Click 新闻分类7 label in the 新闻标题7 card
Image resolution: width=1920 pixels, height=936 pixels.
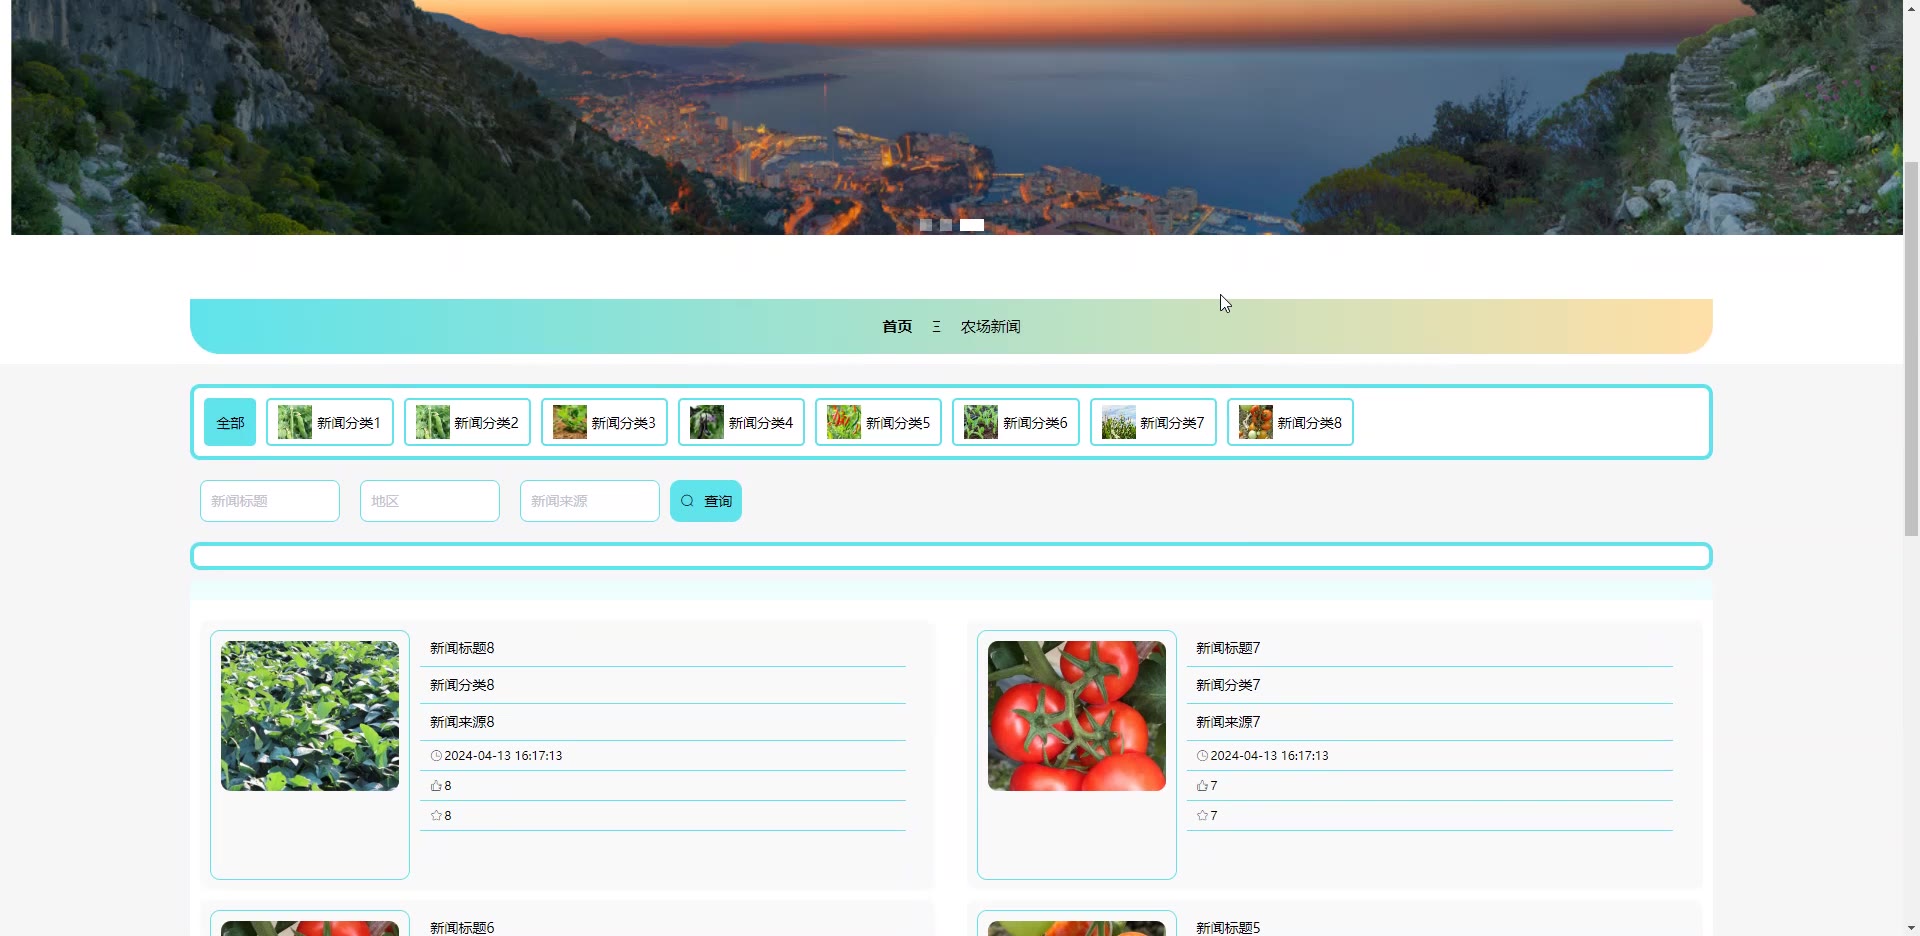(1228, 685)
